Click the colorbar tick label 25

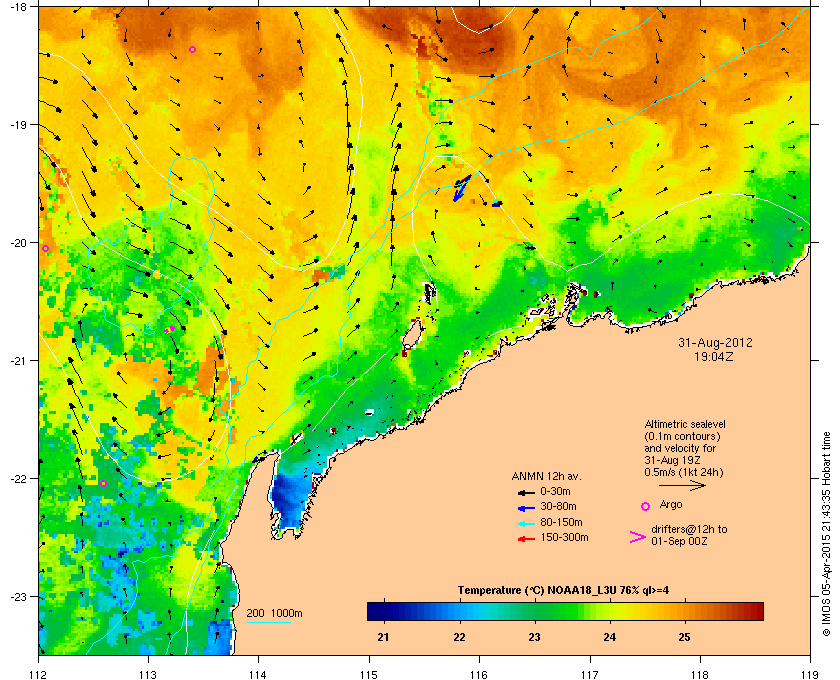coord(685,638)
